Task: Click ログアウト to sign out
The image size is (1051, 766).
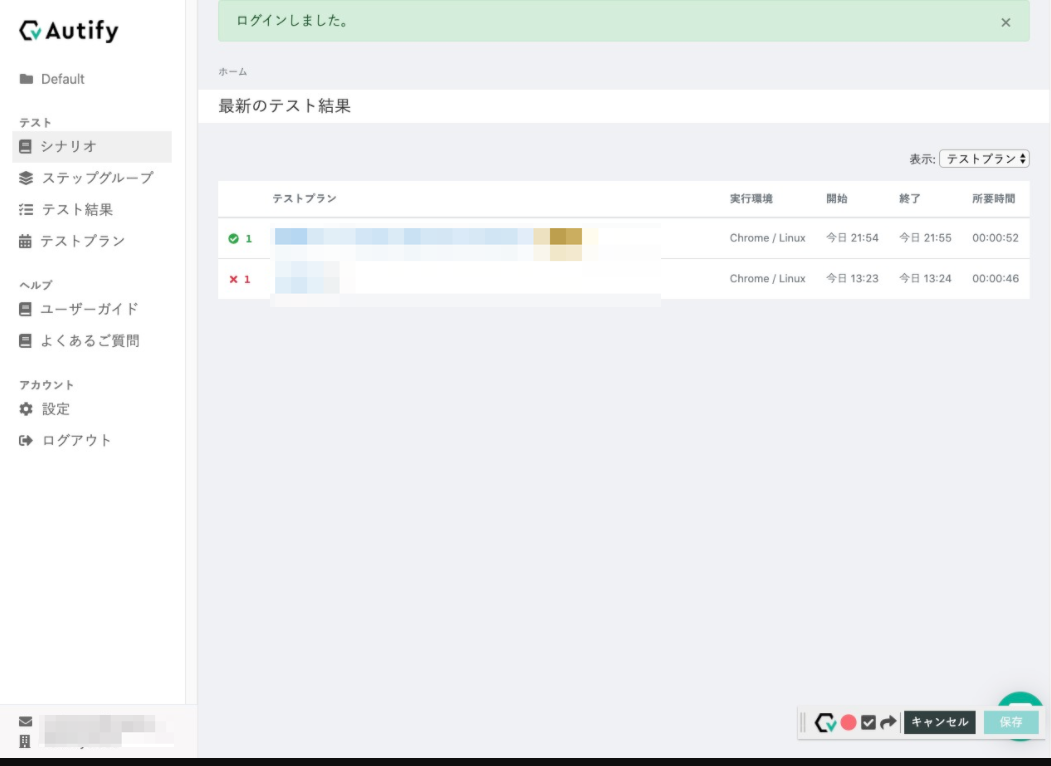Action: (65, 440)
